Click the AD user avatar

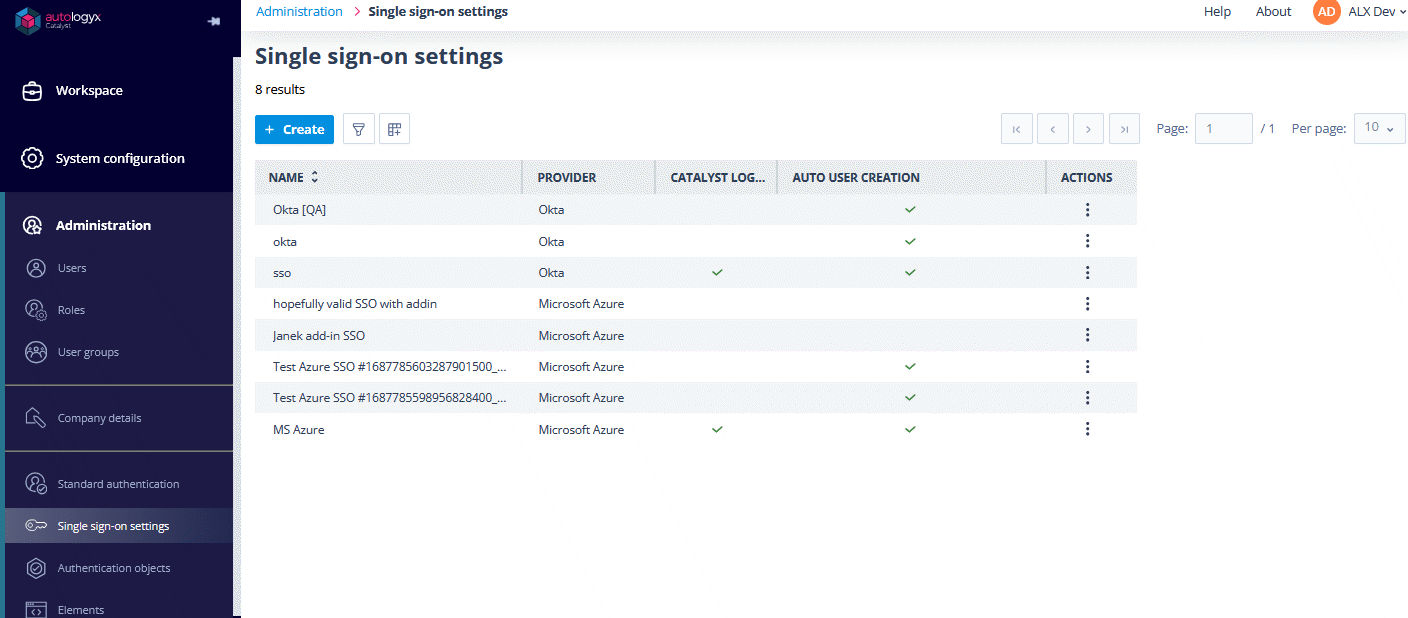pos(1327,12)
